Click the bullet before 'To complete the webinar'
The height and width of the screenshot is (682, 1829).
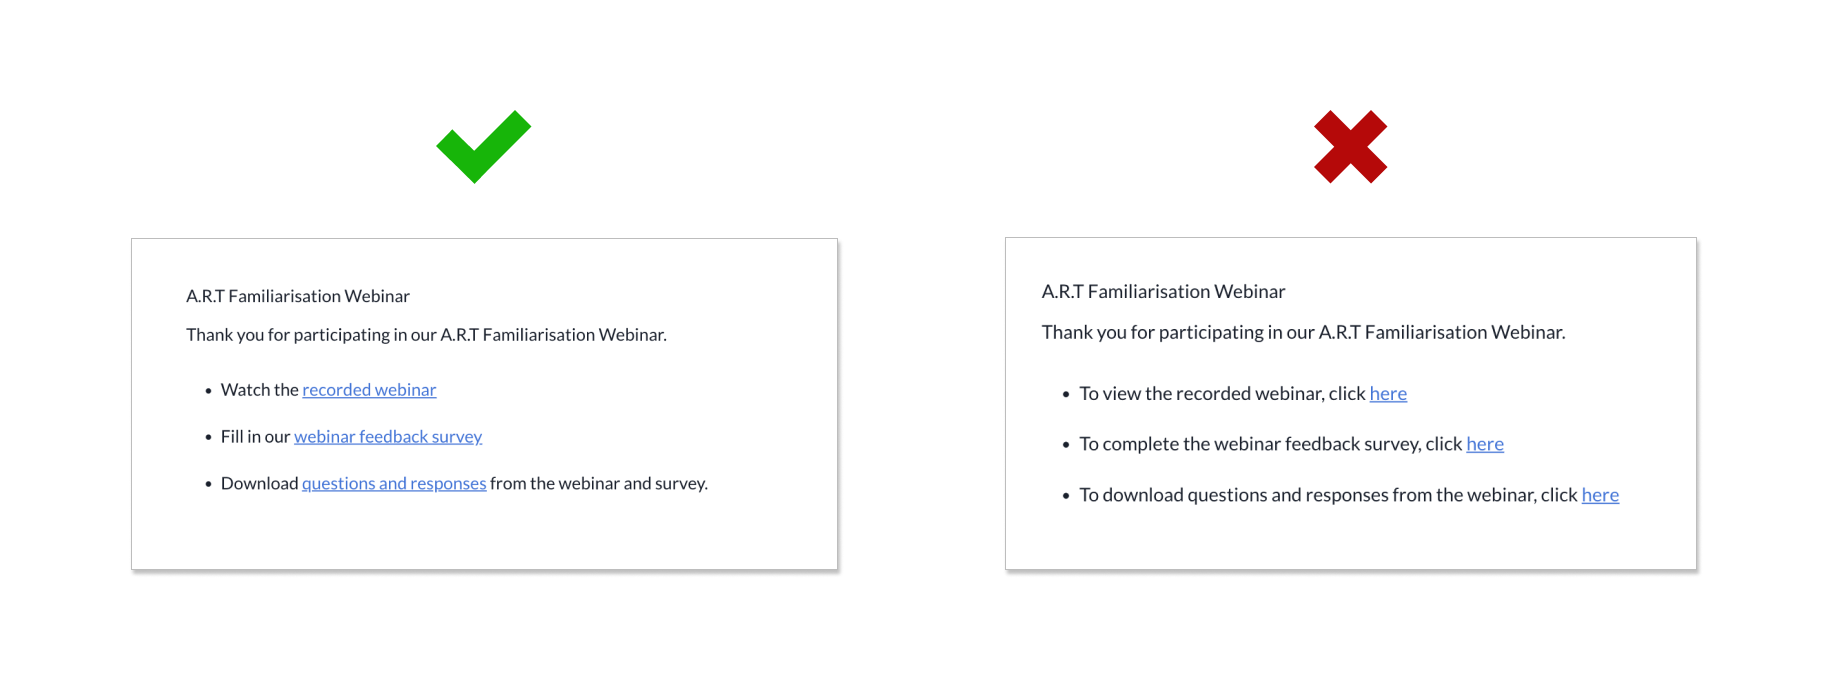click(x=1066, y=445)
